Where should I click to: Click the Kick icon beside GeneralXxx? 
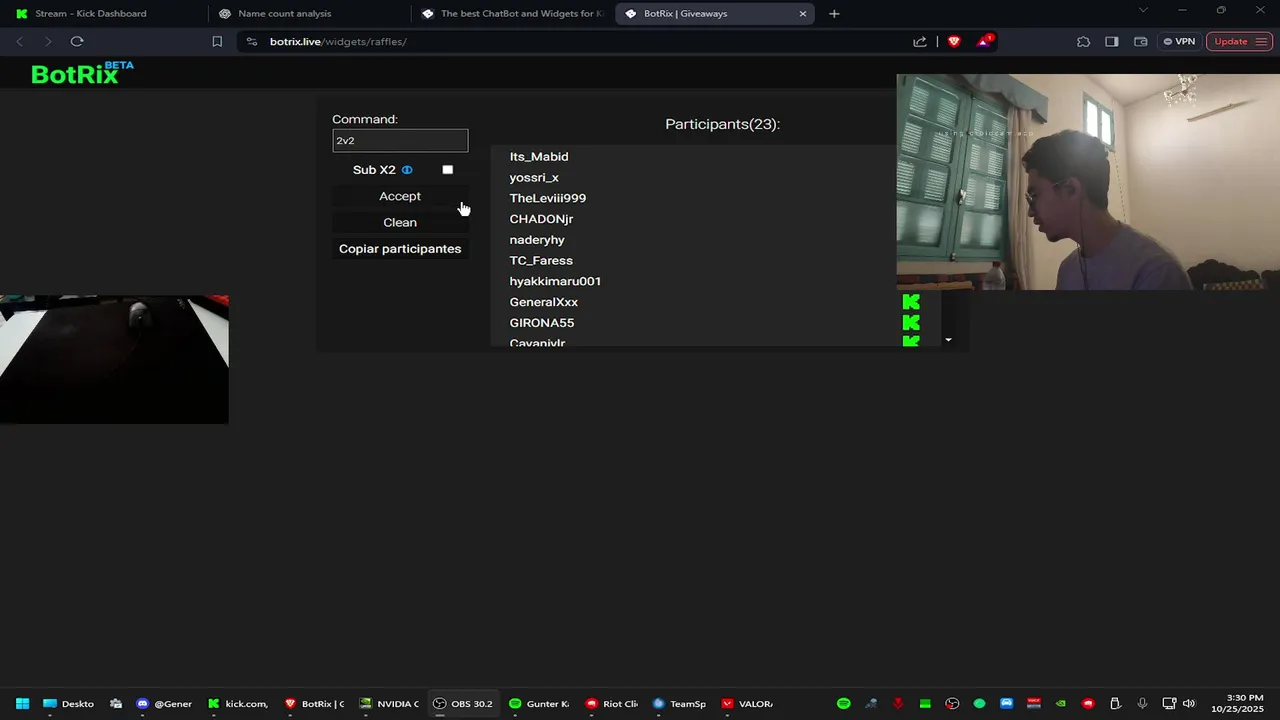point(911,302)
